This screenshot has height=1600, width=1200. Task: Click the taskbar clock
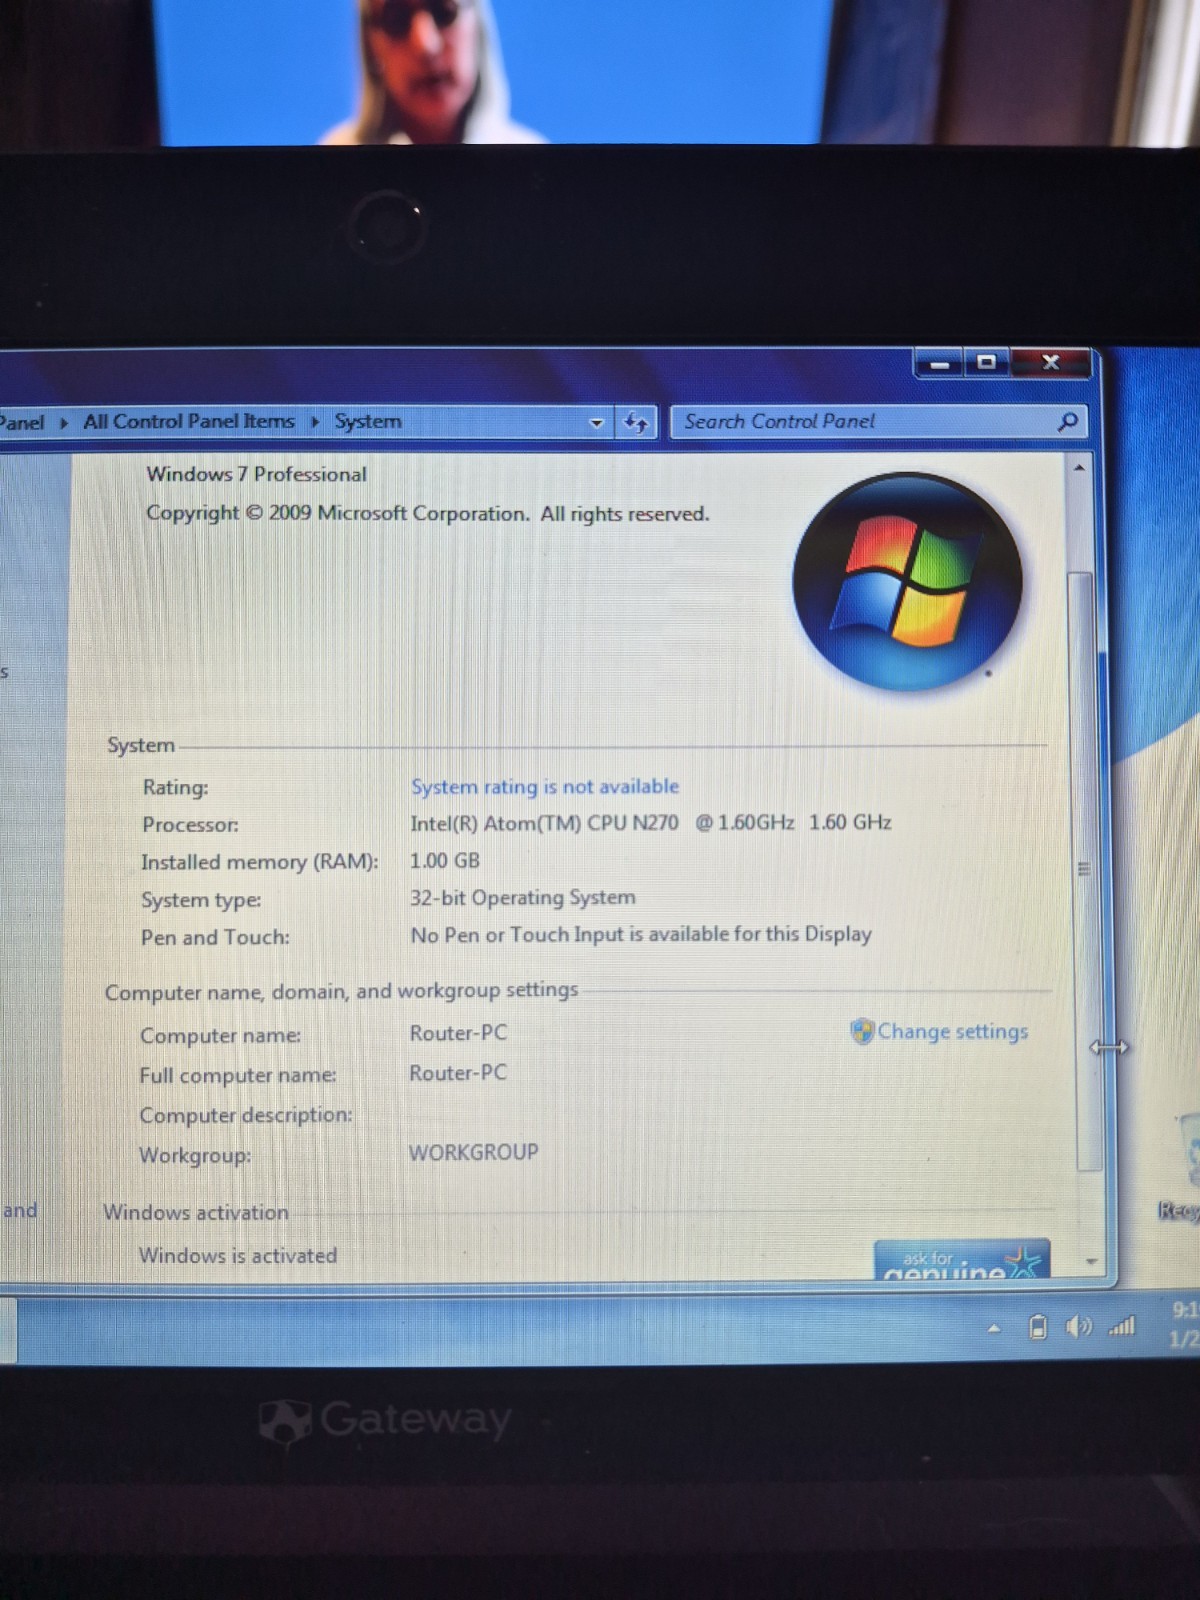(1184, 1324)
